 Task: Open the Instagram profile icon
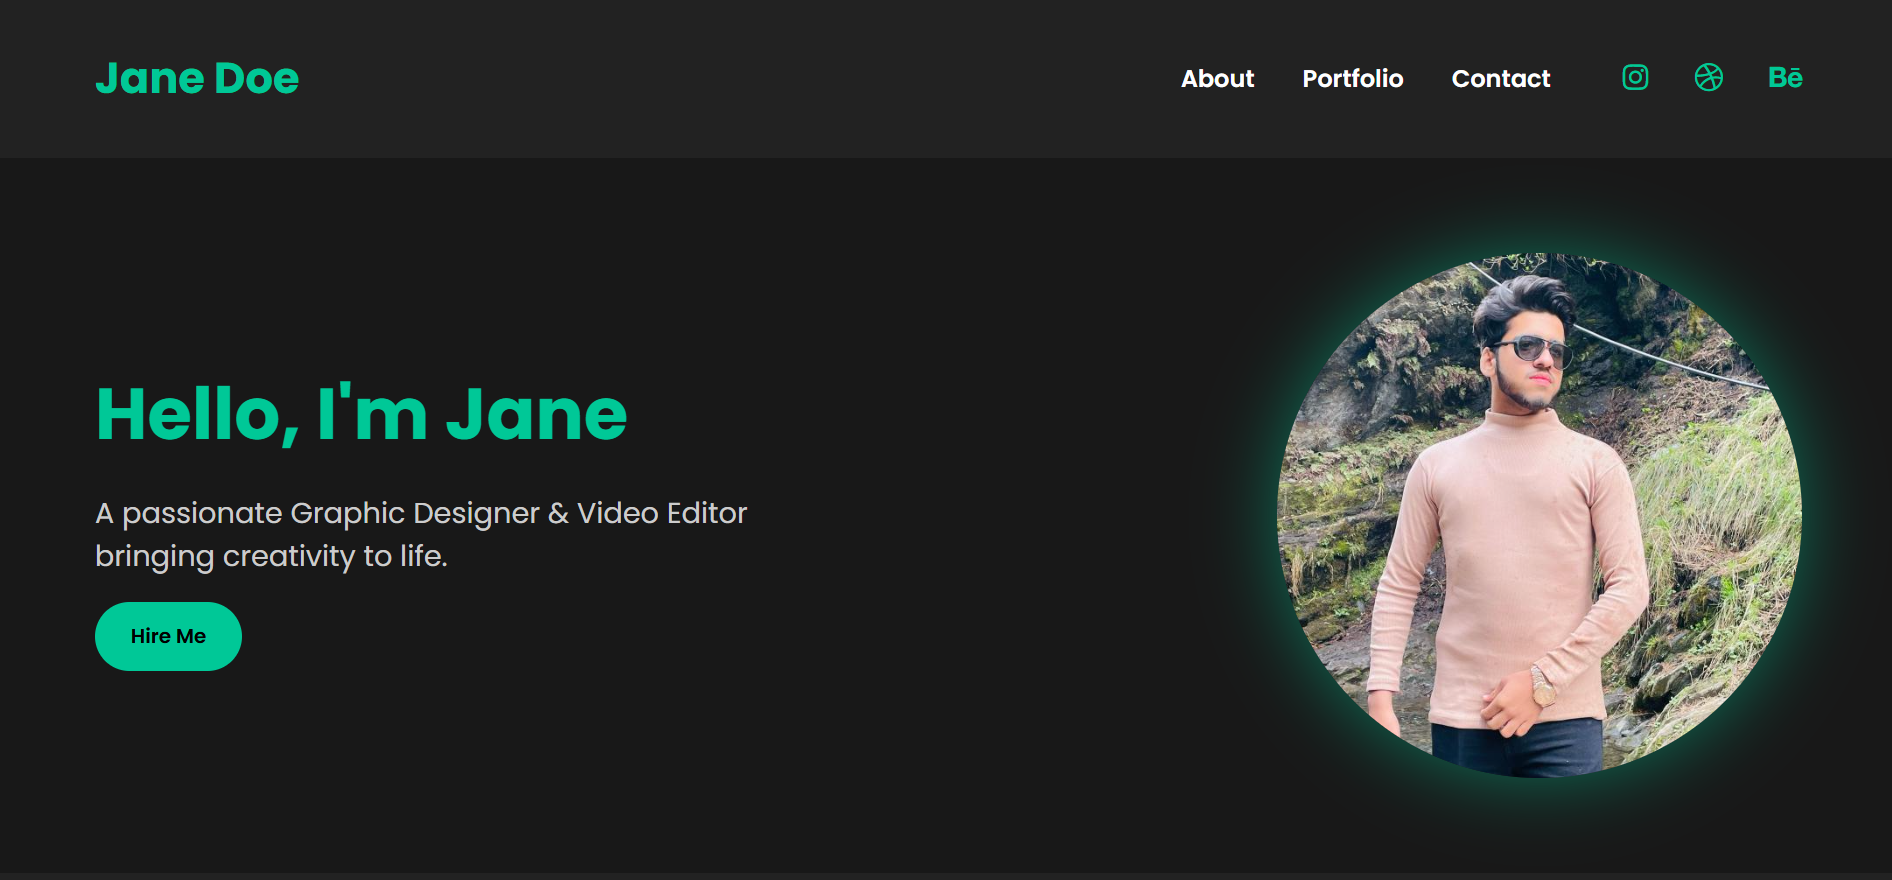click(1635, 77)
